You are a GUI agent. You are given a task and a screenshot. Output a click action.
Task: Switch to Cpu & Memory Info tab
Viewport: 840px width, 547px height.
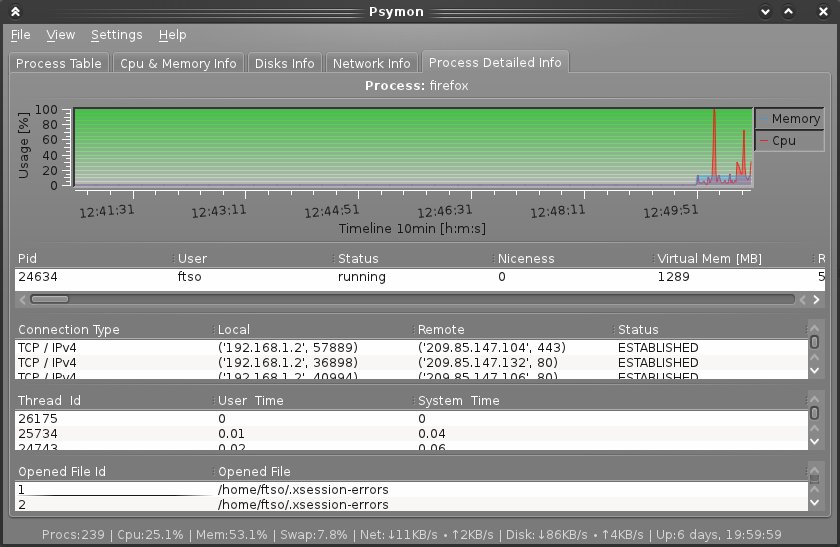coord(178,63)
